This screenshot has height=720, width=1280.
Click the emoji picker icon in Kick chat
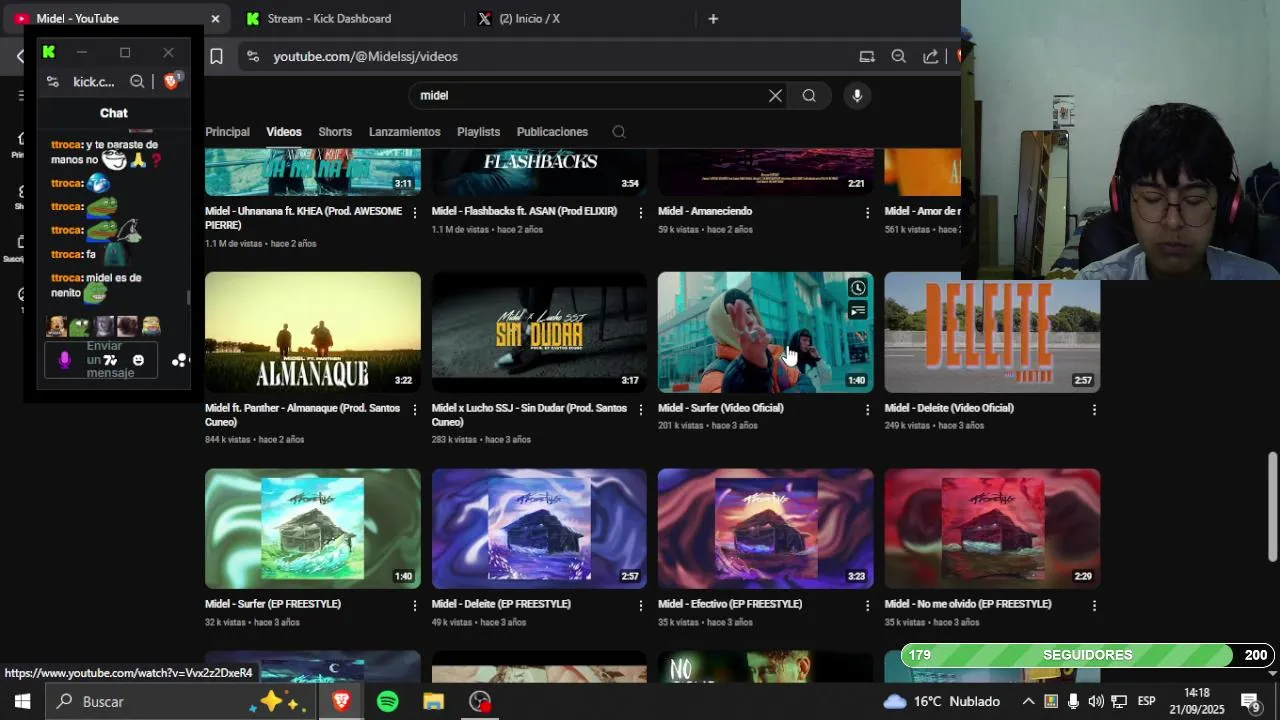tap(138, 361)
